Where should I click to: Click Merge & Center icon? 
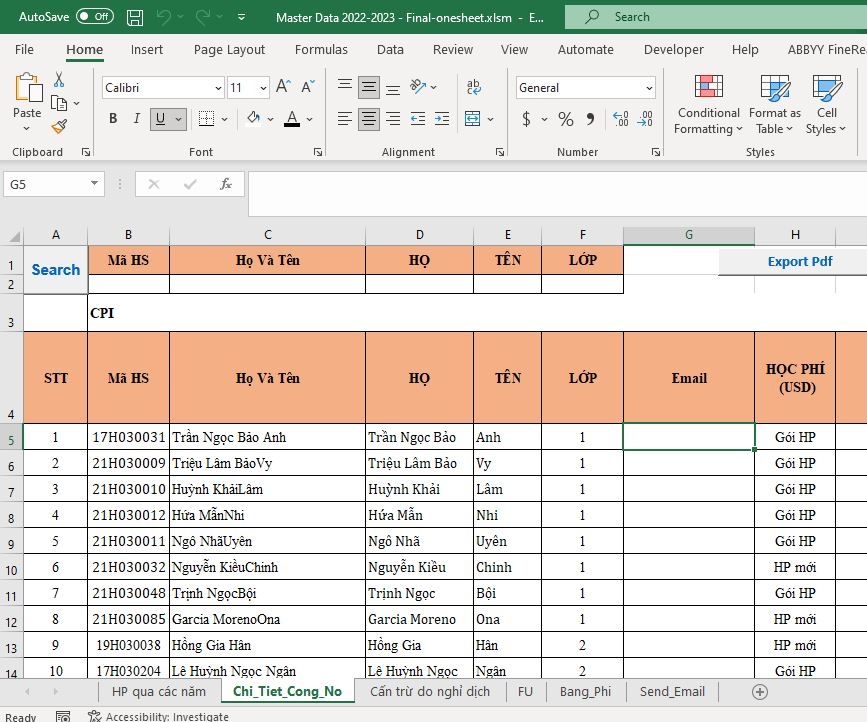tap(473, 118)
